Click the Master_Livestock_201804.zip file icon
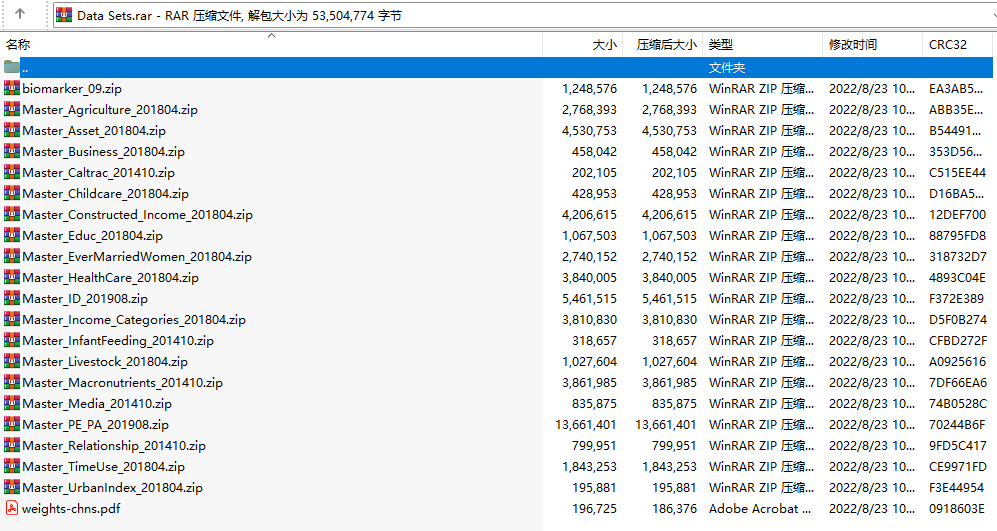Image resolution: width=997 pixels, height=531 pixels. tap(11, 361)
